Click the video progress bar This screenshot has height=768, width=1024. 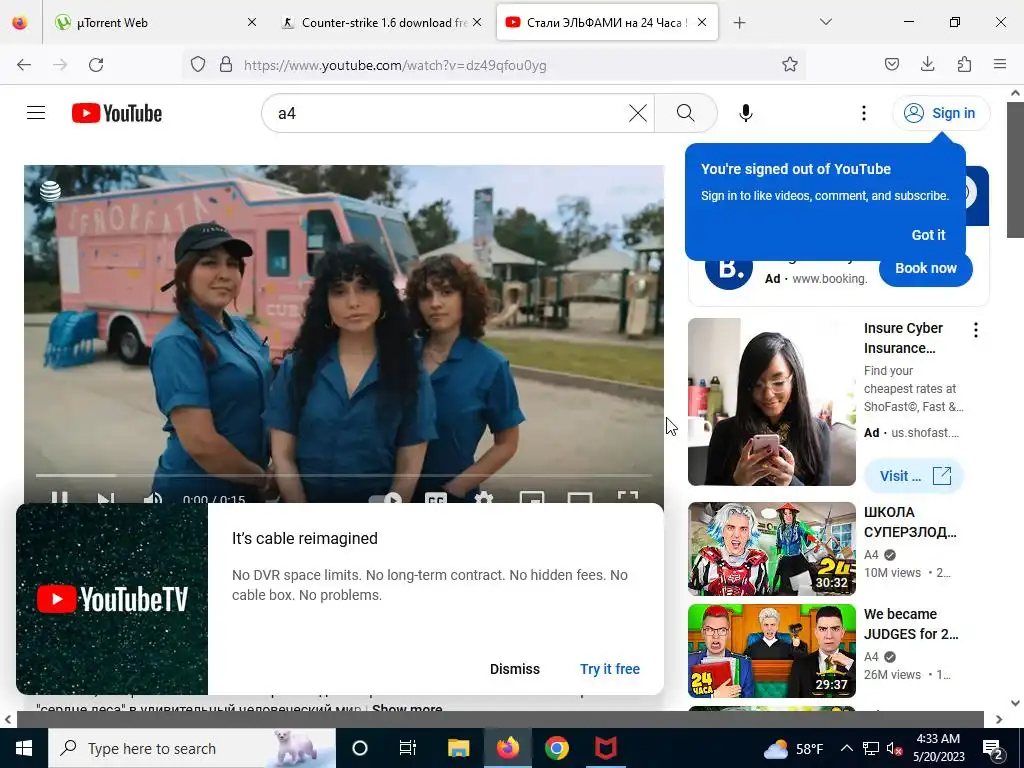[x=344, y=475]
